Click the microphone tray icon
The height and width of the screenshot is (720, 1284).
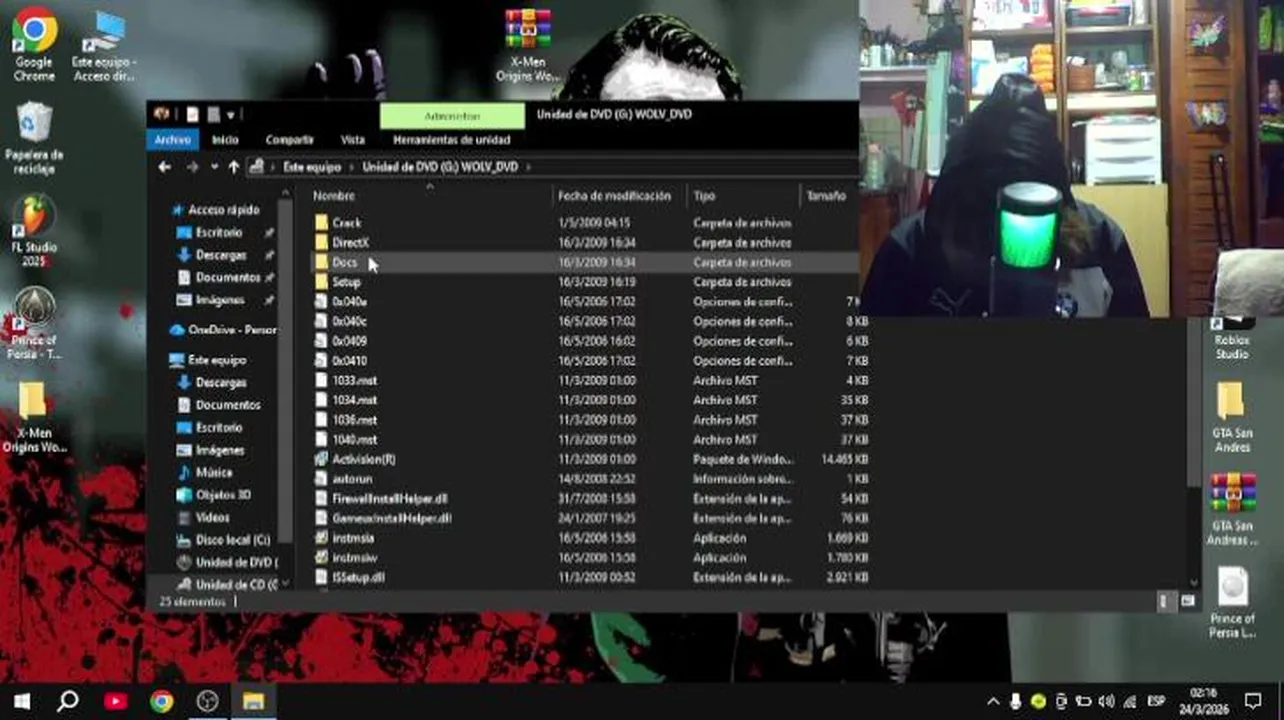click(x=1015, y=701)
